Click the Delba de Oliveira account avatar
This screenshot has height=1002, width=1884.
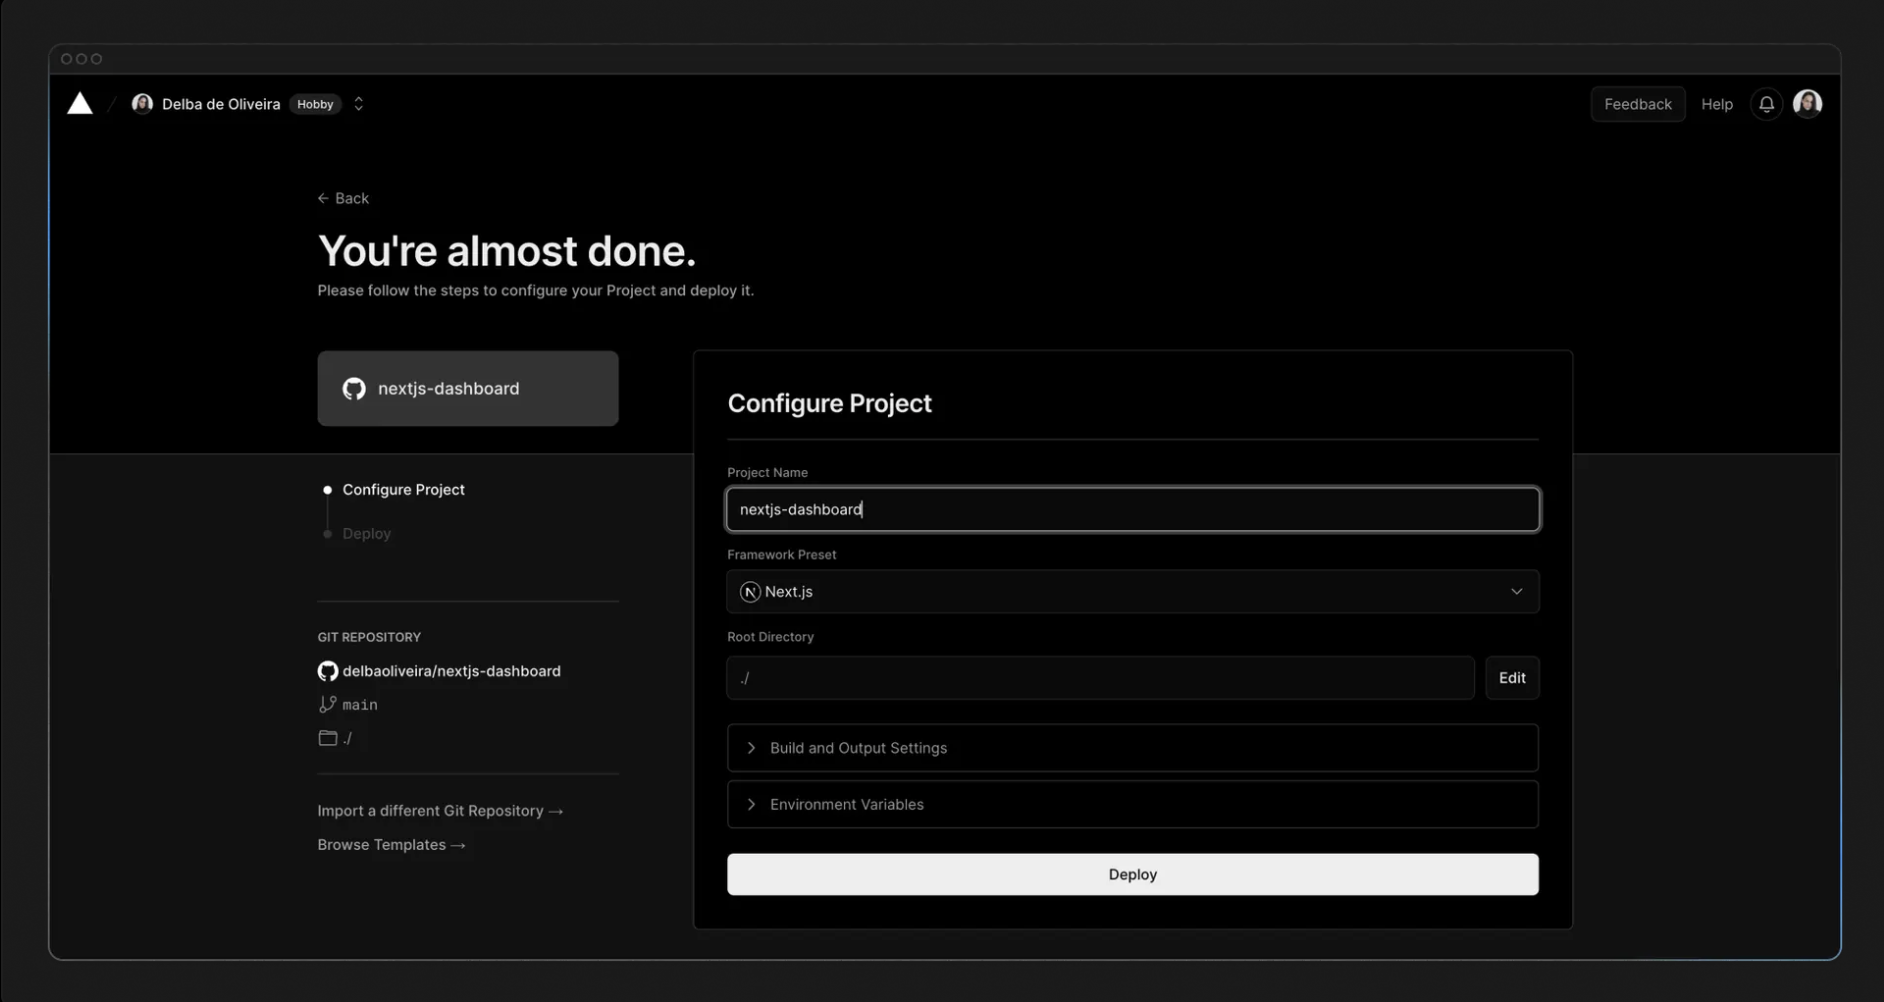[142, 104]
